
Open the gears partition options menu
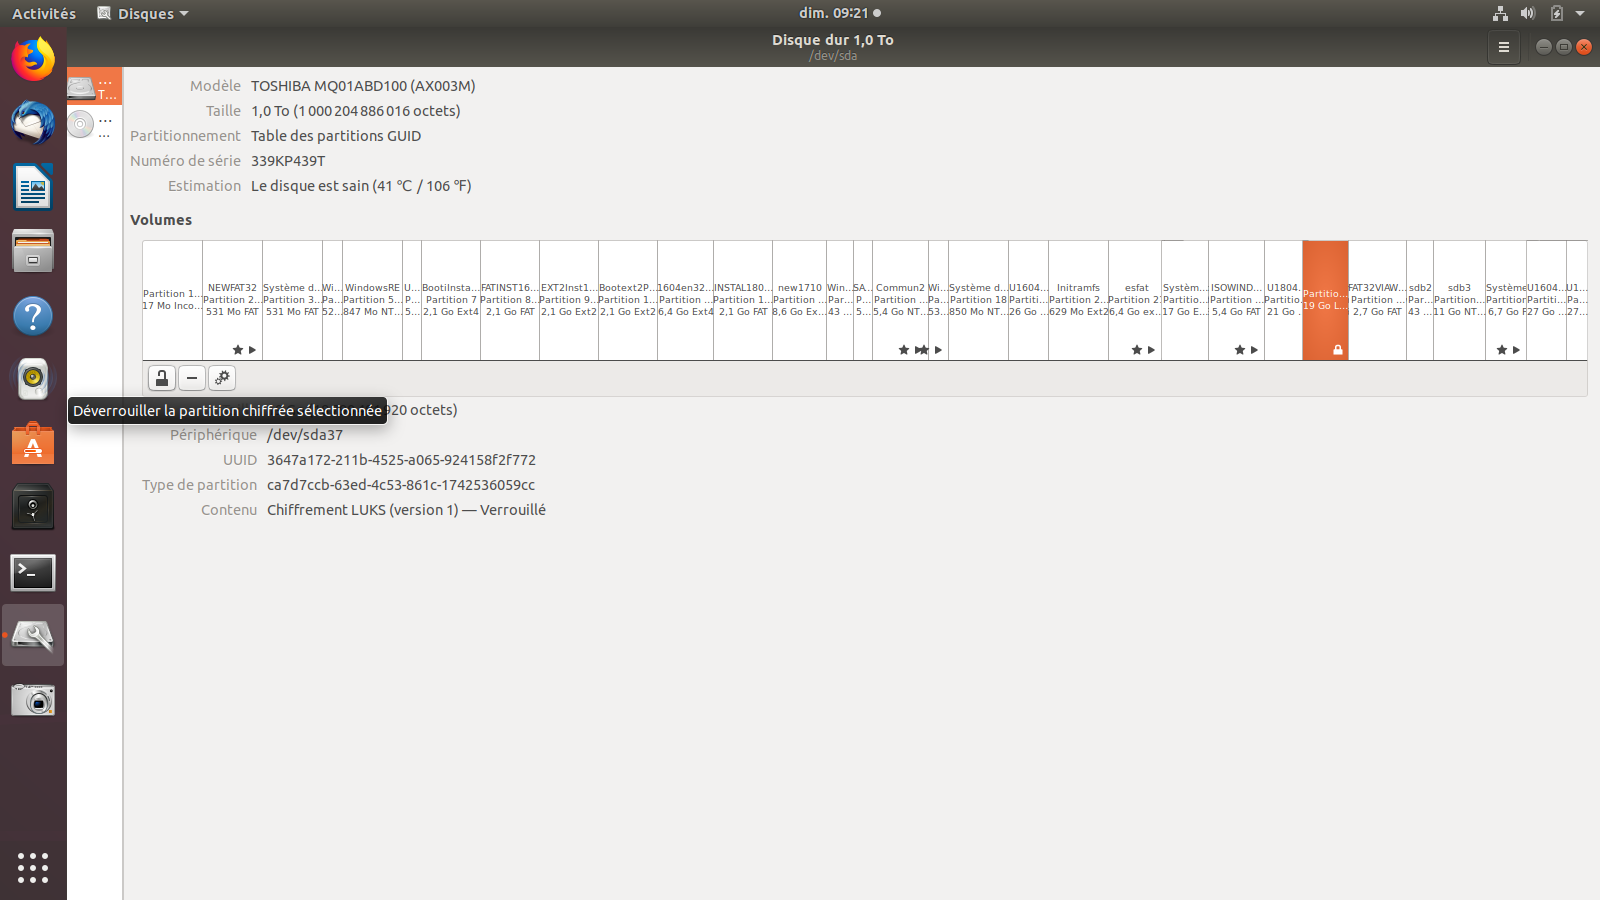(222, 378)
